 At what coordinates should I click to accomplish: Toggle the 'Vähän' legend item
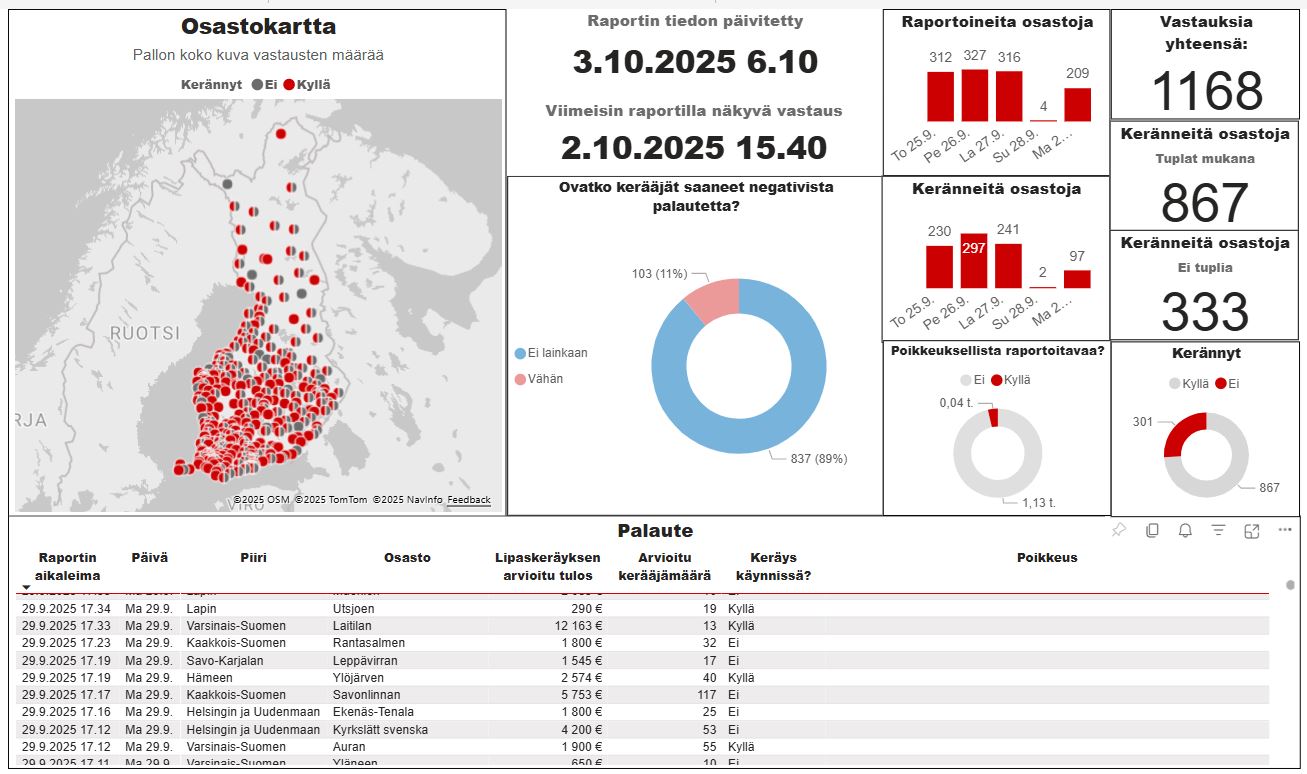click(x=520, y=379)
